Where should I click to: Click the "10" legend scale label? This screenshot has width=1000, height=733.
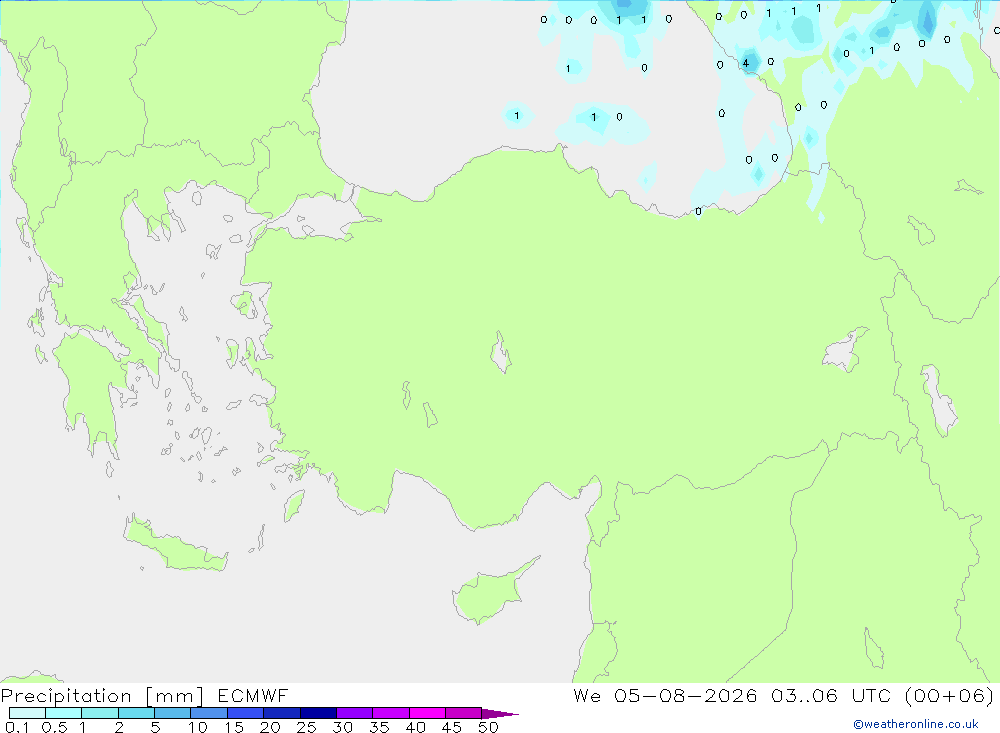tap(198, 727)
